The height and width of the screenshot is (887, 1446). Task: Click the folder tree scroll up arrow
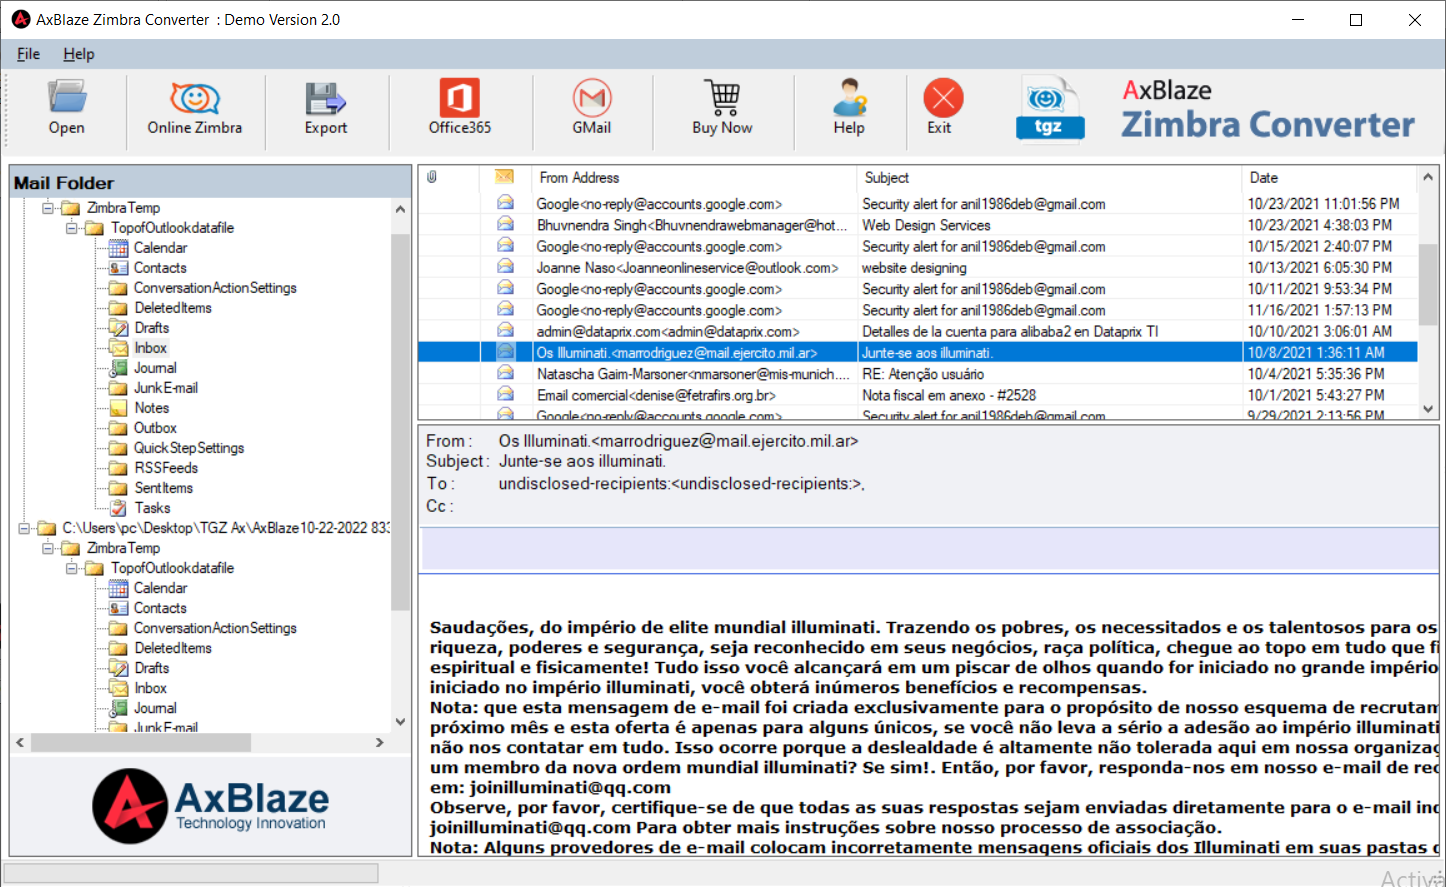pyautogui.click(x=400, y=209)
